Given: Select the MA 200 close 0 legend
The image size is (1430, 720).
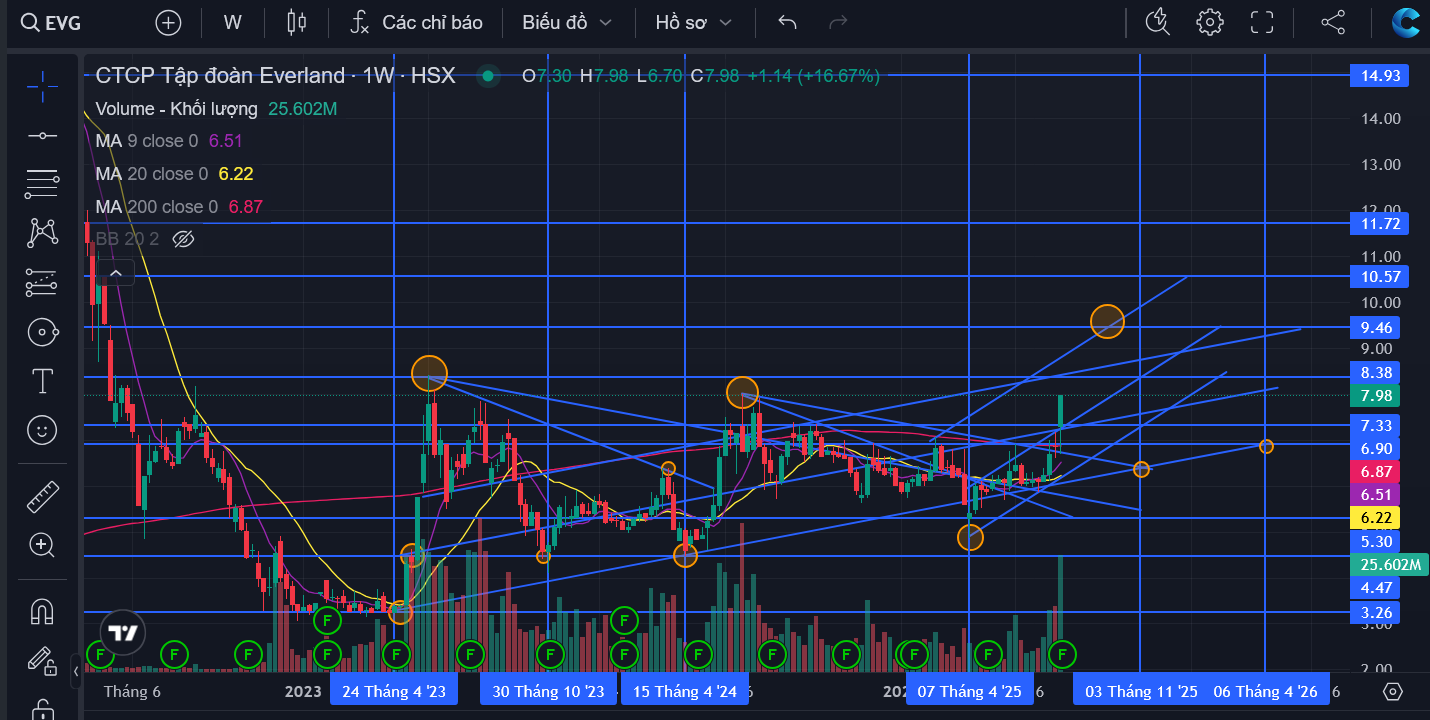Looking at the screenshot, I should point(156,207).
